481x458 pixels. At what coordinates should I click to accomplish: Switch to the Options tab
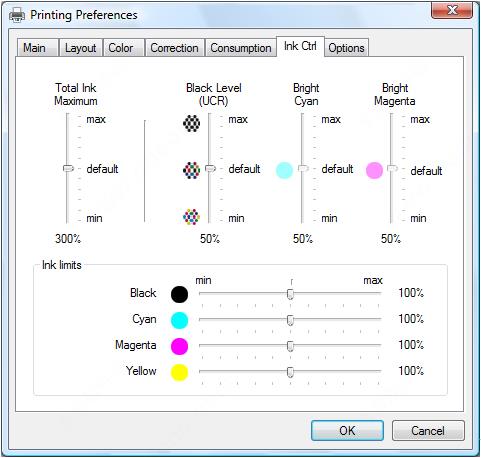tap(346, 48)
